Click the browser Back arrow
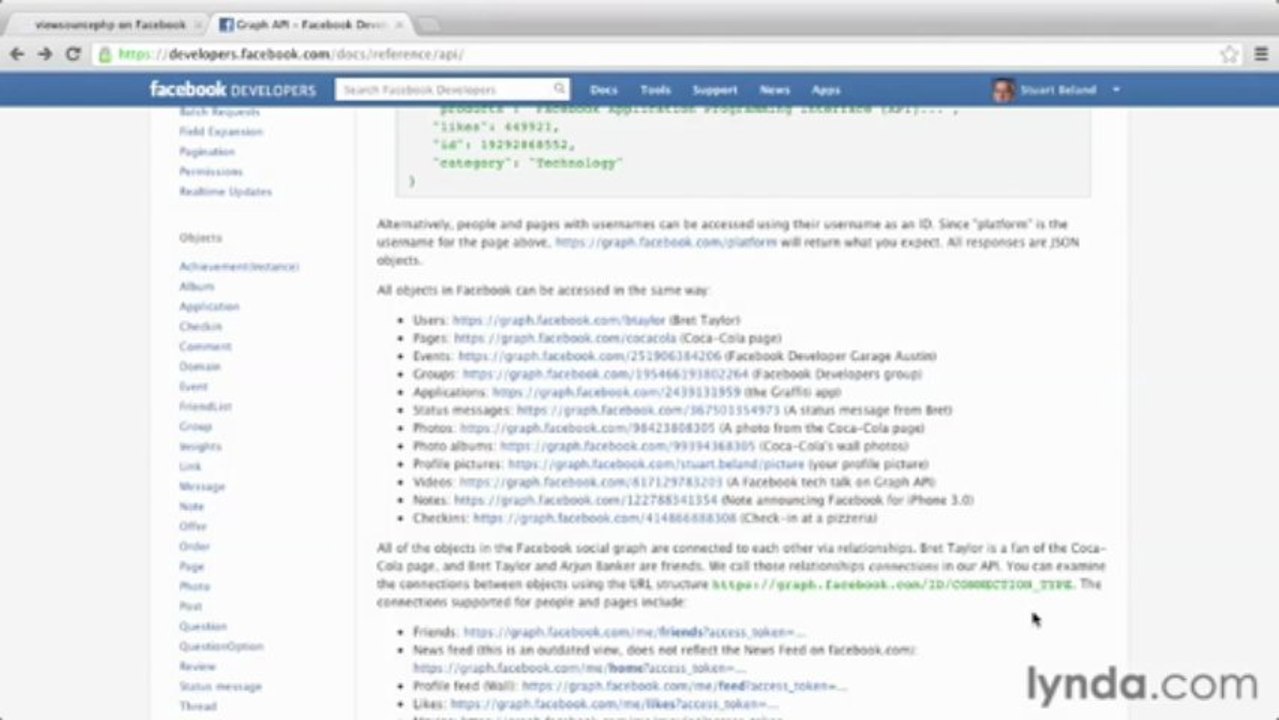Viewport: 1279px width, 720px height. pos(17,54)
